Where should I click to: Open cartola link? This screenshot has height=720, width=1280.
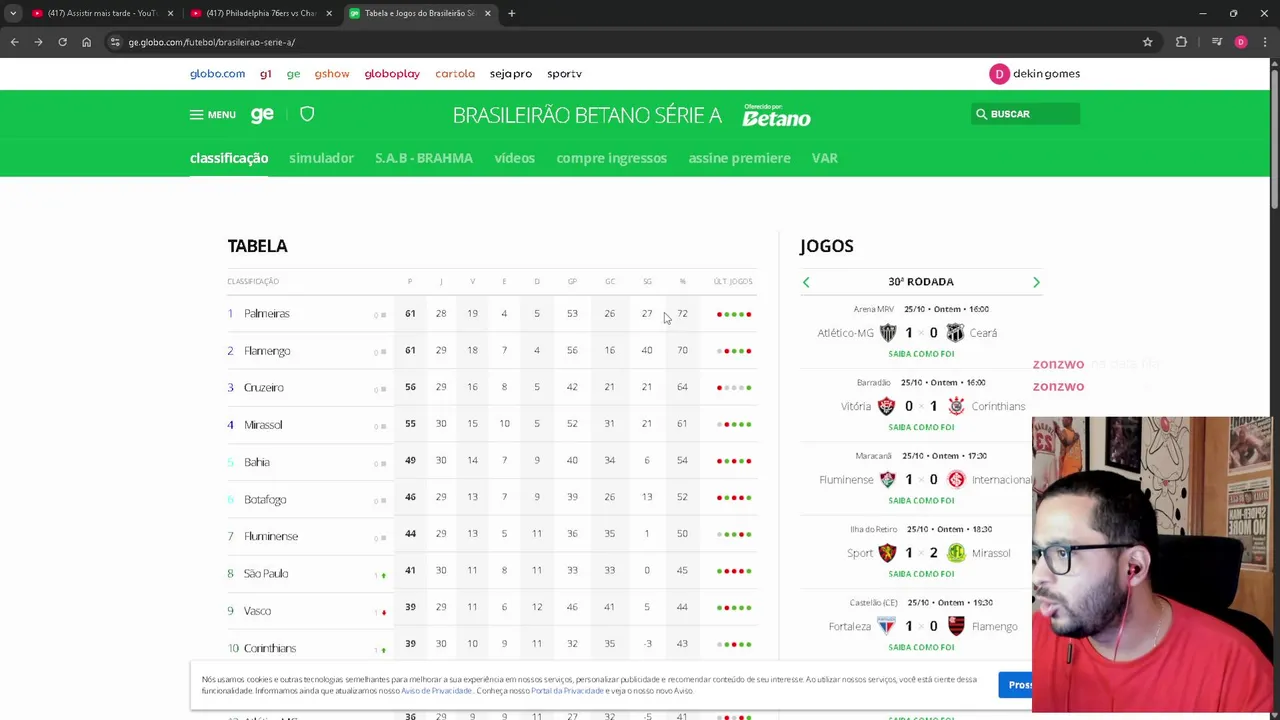coord(455,73)
